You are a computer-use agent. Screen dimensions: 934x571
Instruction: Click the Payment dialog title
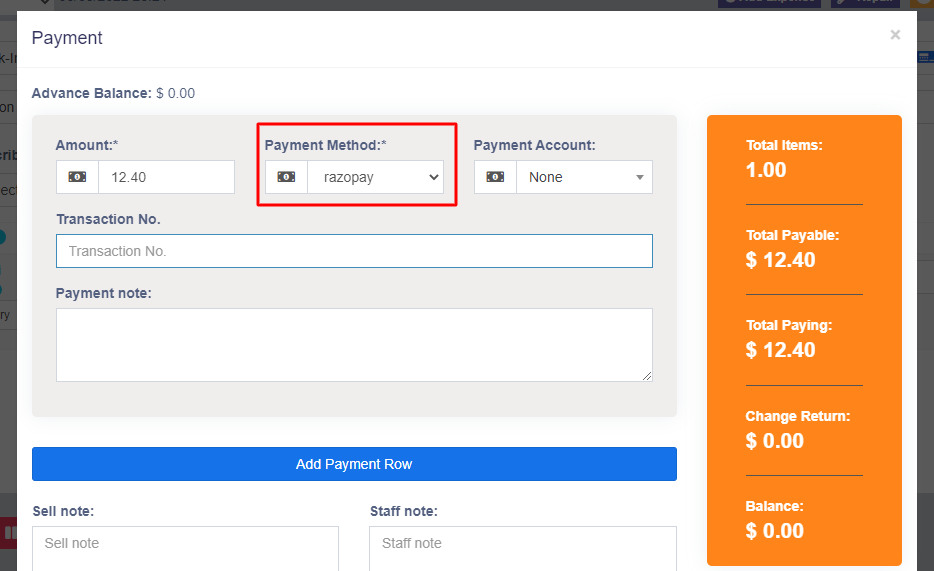pos(67,38)
